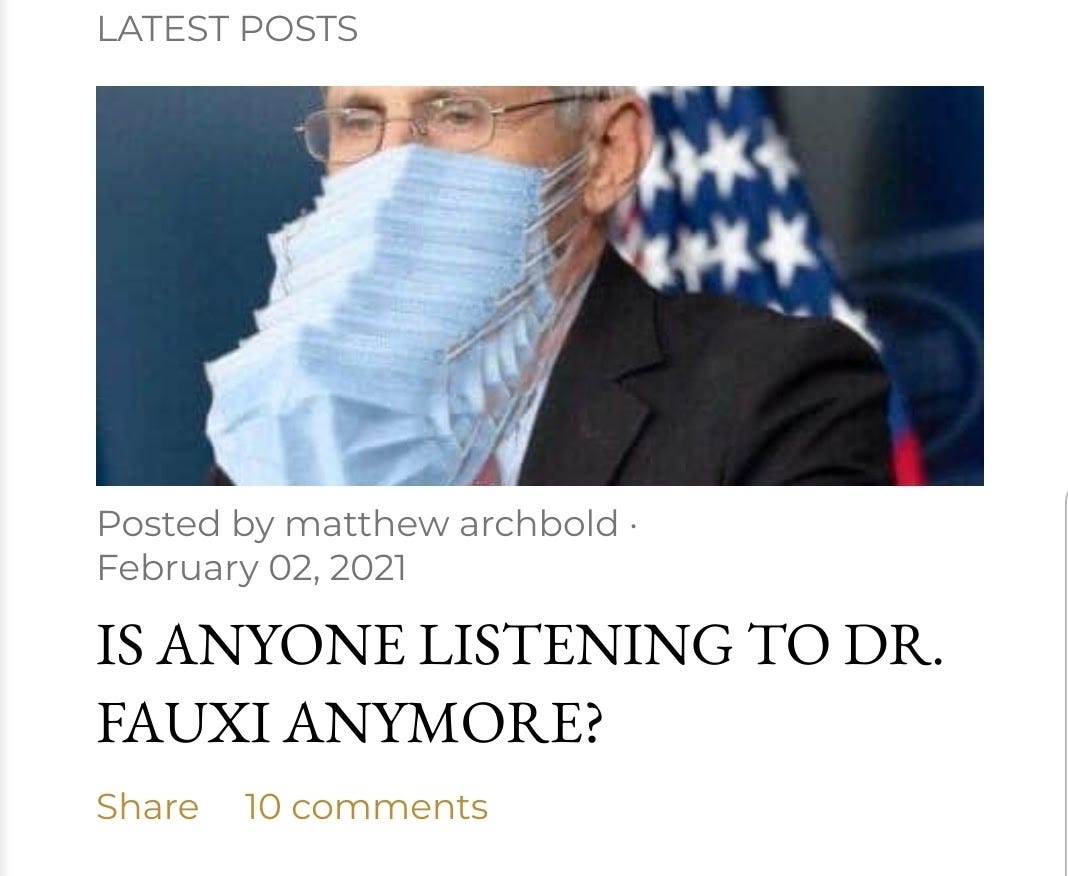Click the word POSTS in section heading
Viewport: 1068px width, 876px height.
(x=299, y=29)
